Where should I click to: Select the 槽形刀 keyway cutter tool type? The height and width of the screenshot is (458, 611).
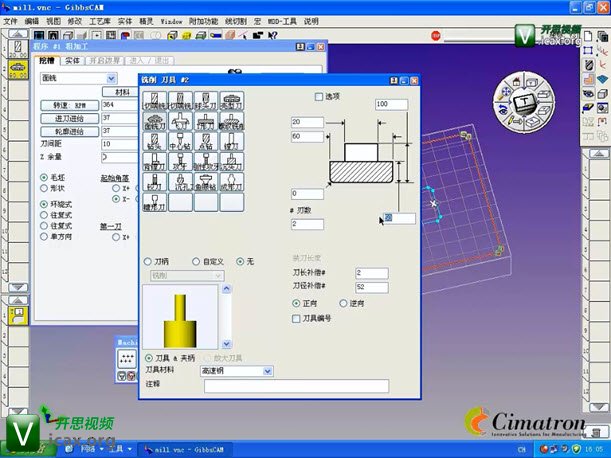point(155,202)
